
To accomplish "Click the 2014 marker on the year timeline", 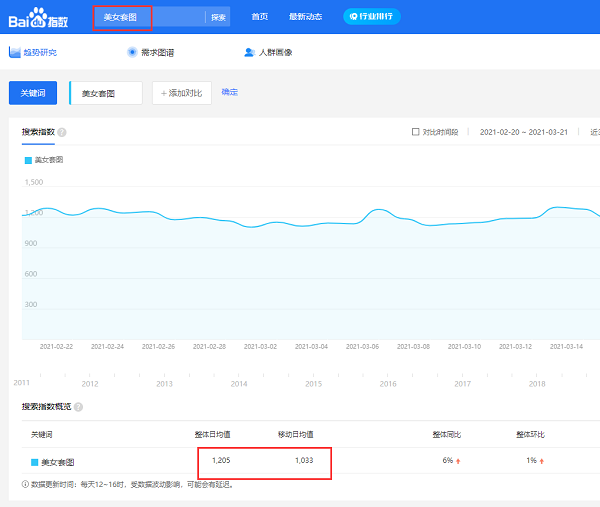I will (239, 383).
